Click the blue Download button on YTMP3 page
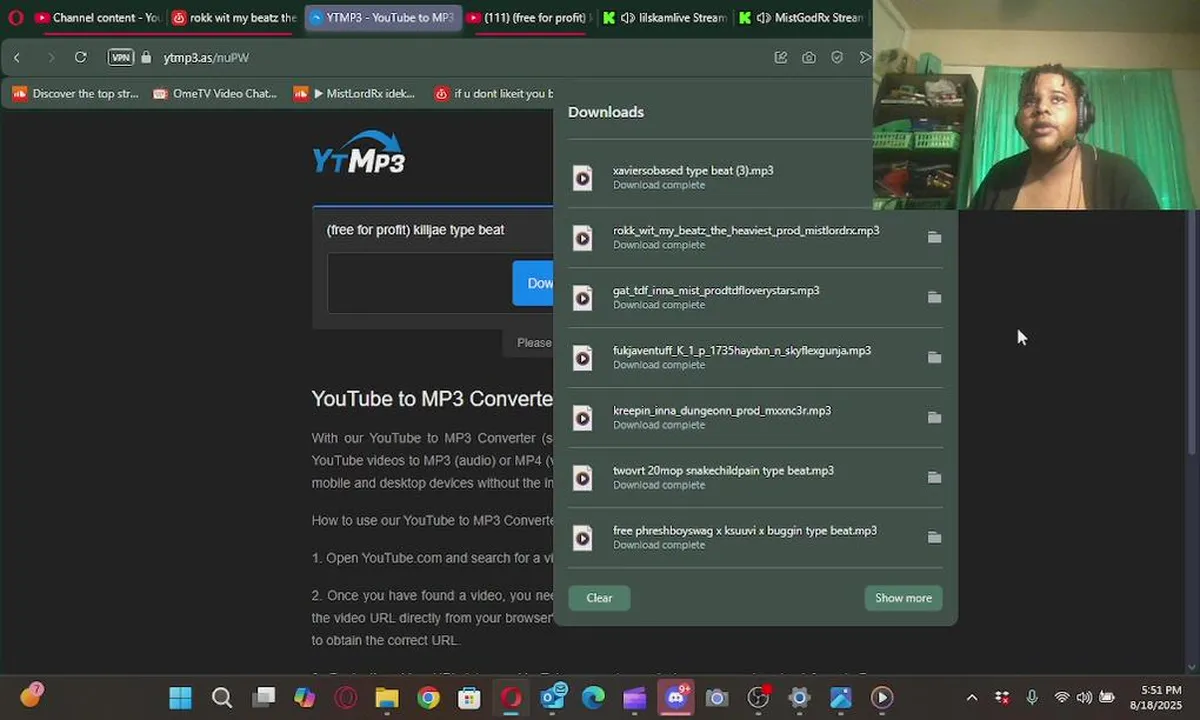This screenshot has width=1200, height=720. 533,283
